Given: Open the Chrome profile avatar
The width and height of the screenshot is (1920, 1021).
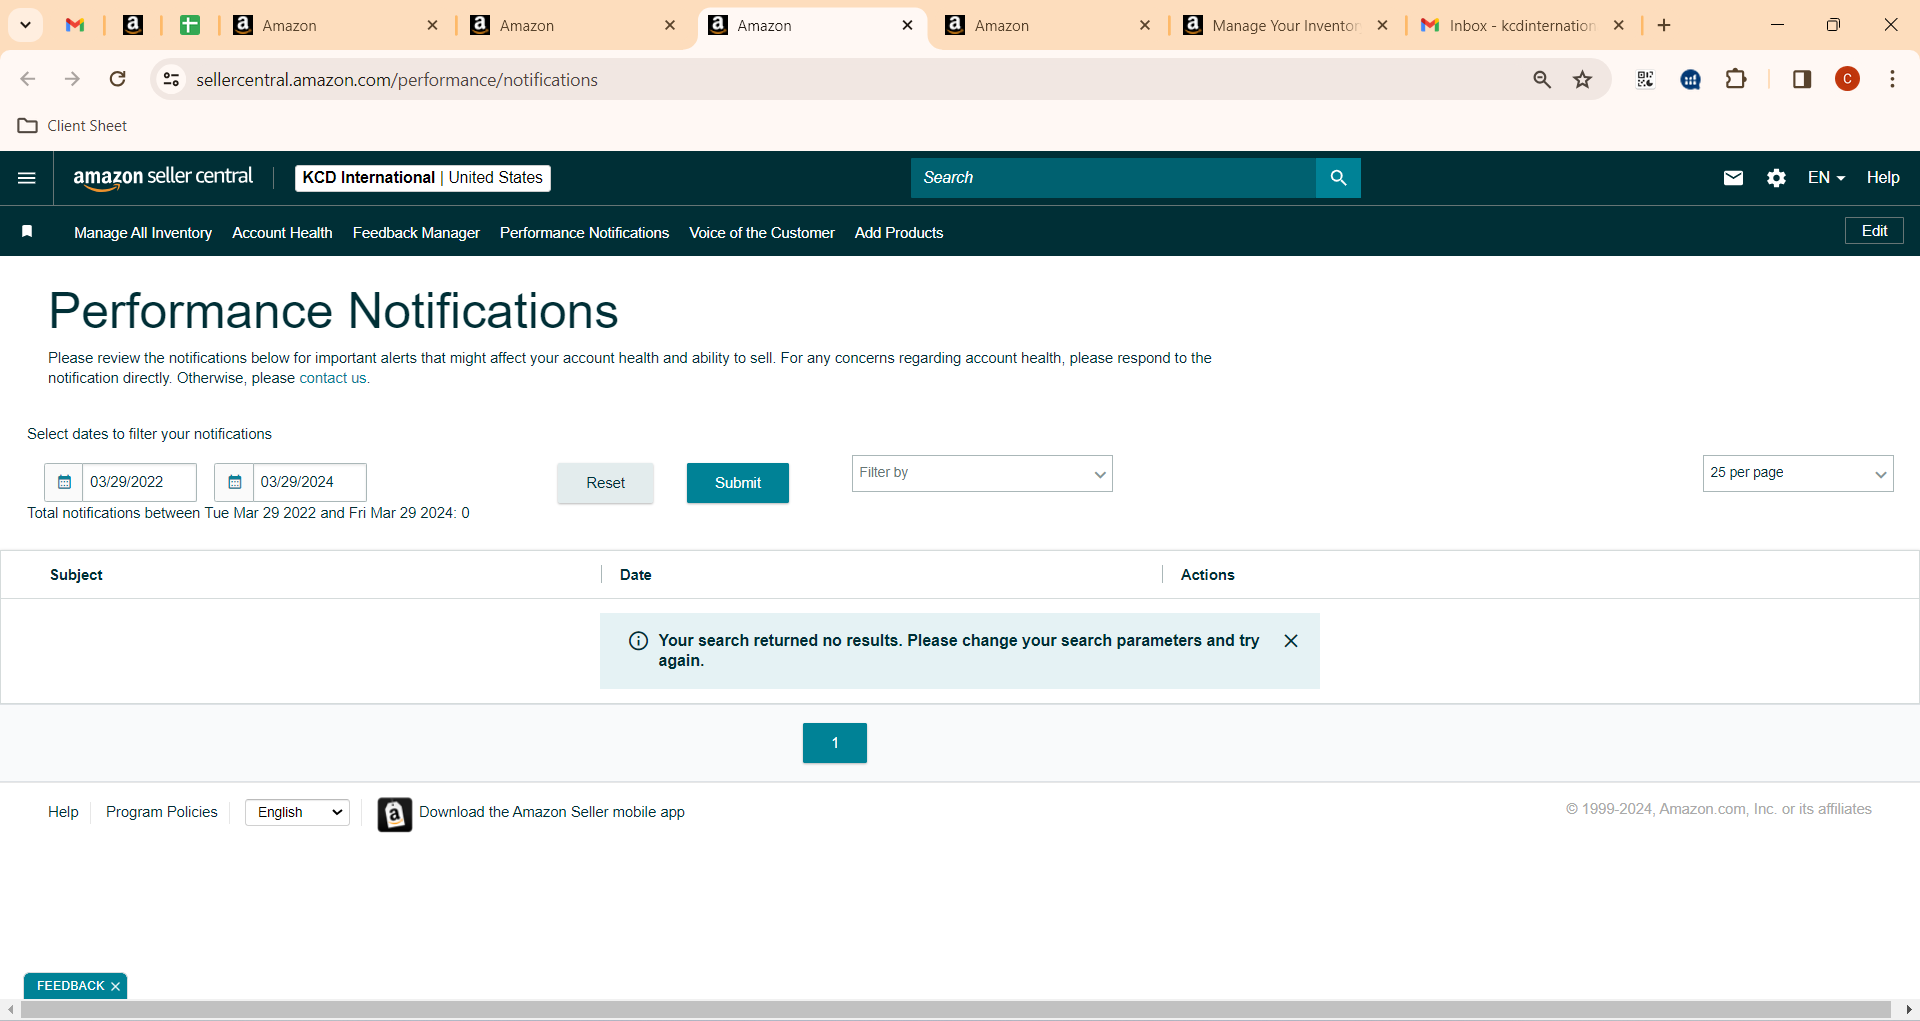Looking at the screenshot, I should pyautogui.click(x=1847, y=79).
